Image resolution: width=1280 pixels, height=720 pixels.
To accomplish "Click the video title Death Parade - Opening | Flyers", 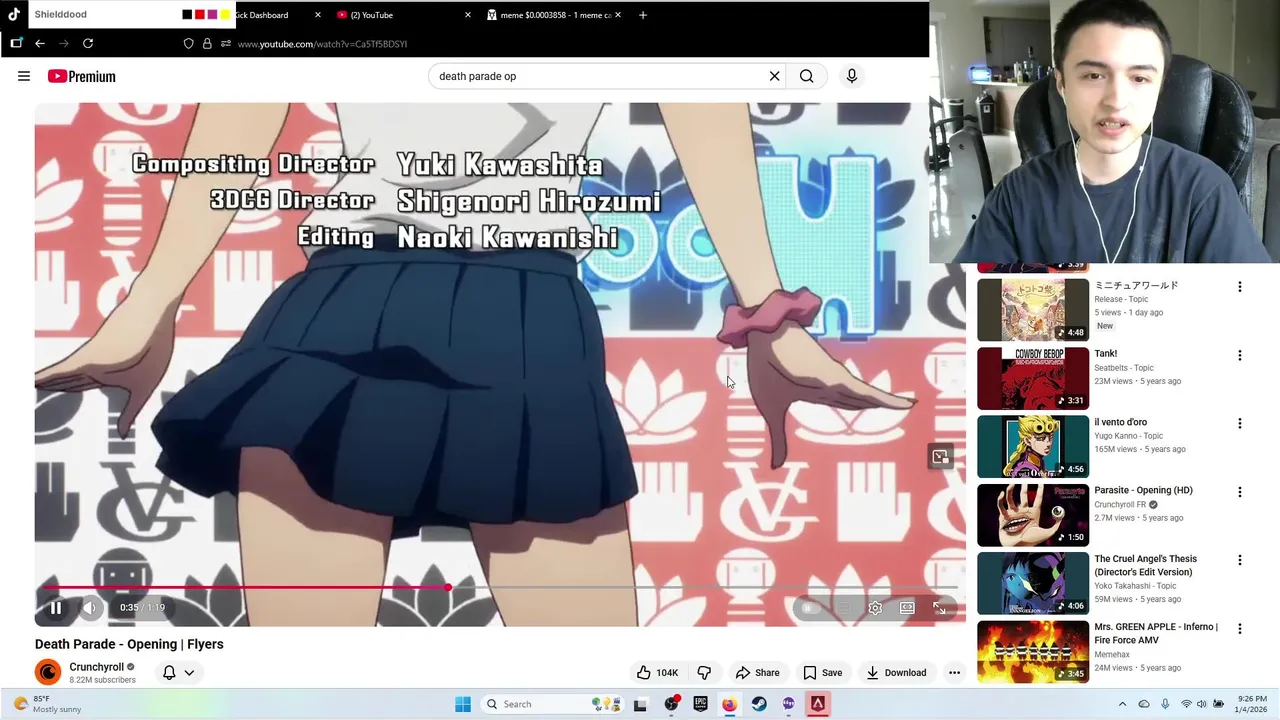I will (129, 644).
